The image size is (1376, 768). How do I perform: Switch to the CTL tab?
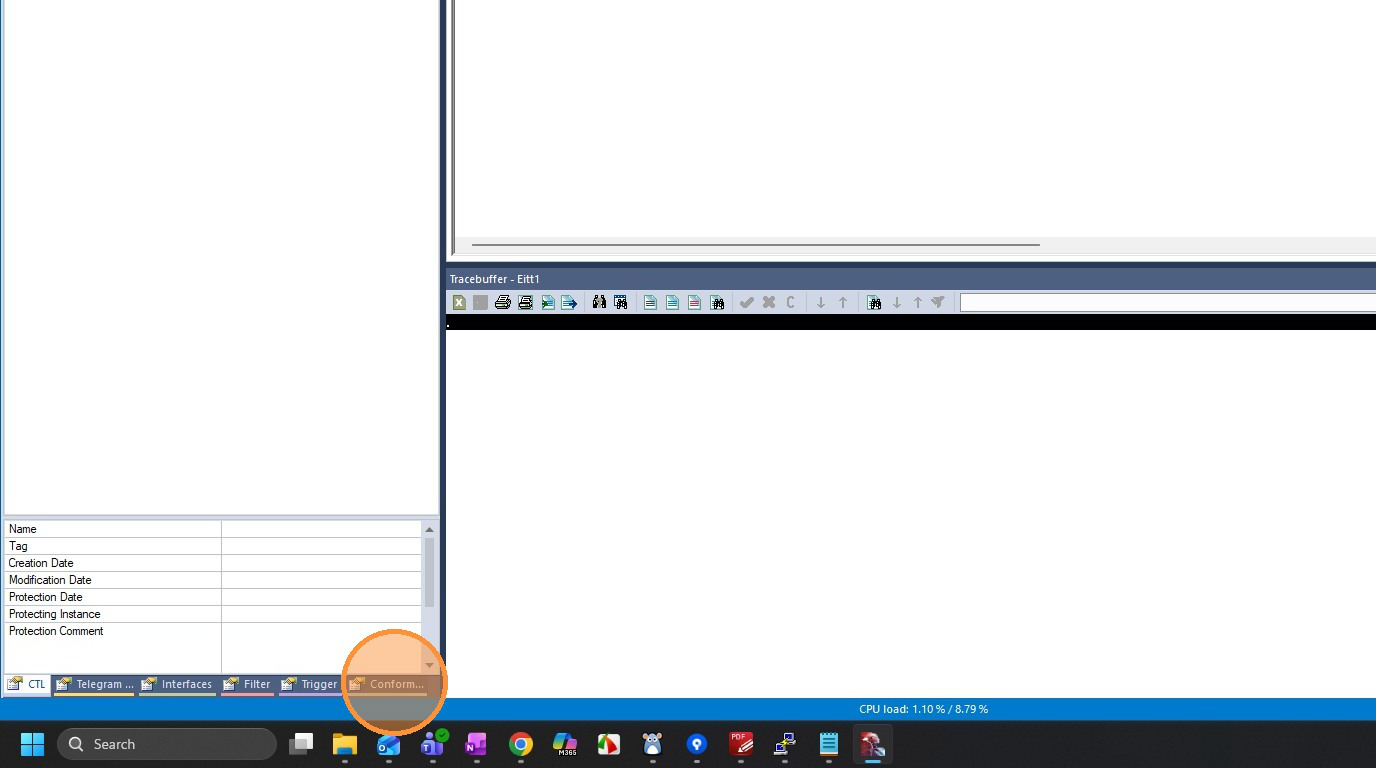27,684
